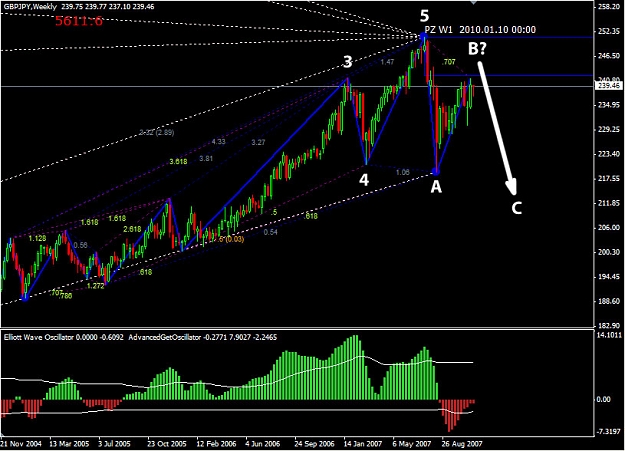Click the 14 Jan 2007 date label

pyautogui.click(x=363, y=444)
